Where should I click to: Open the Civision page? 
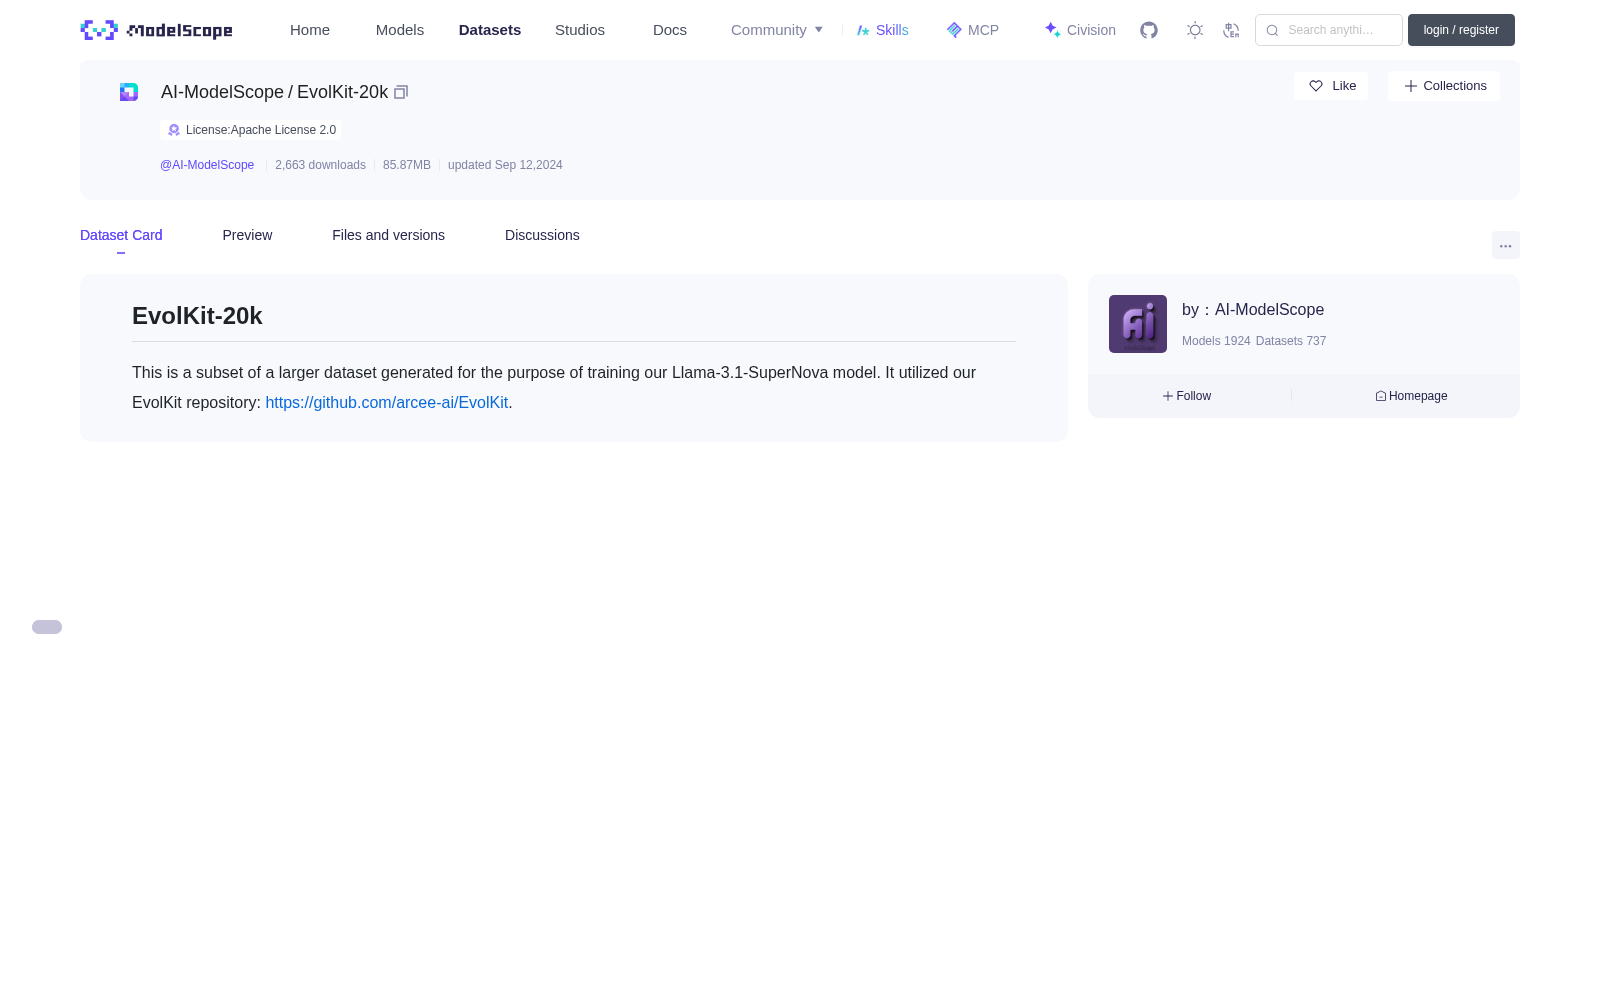click(1080, 30)
